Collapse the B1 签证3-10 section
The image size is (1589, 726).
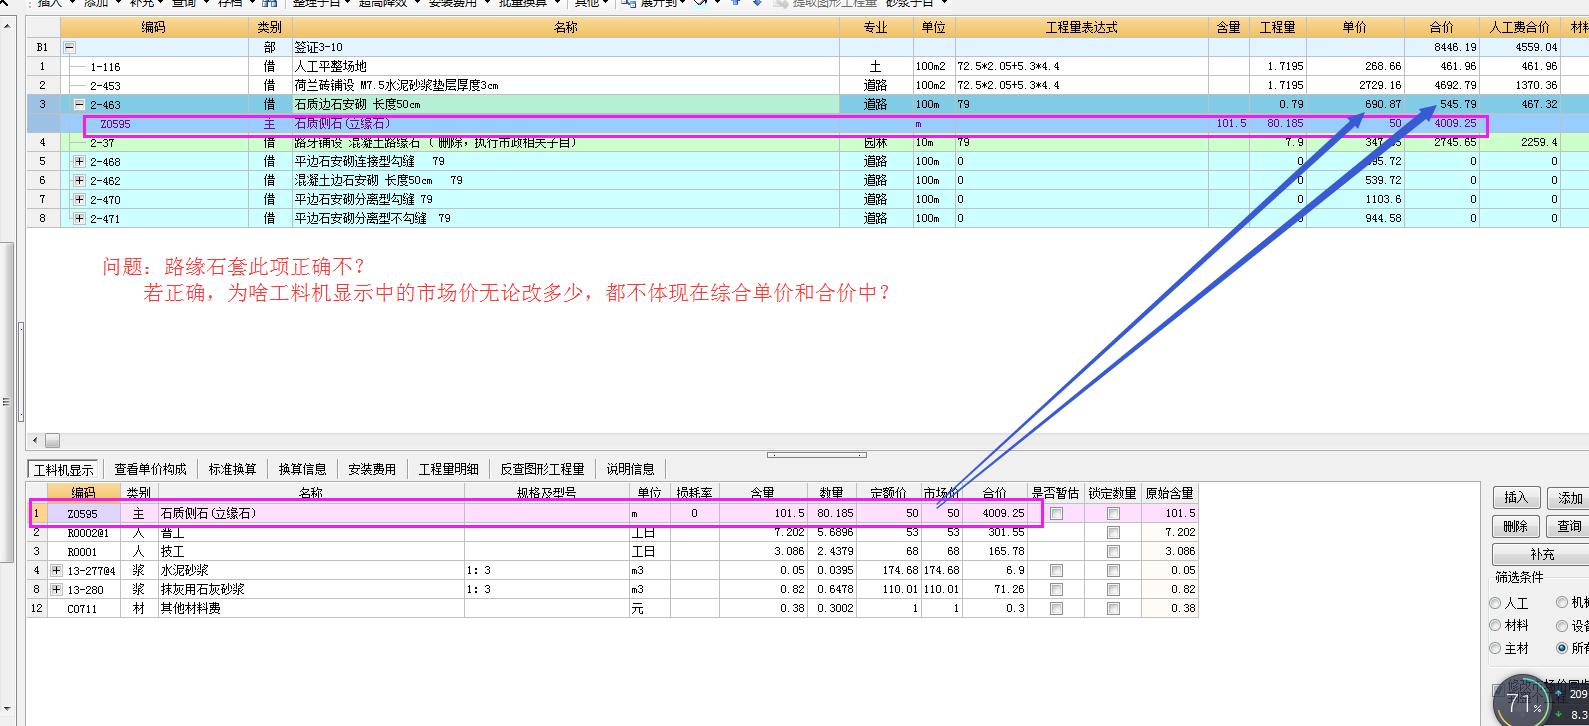[70, 47]
